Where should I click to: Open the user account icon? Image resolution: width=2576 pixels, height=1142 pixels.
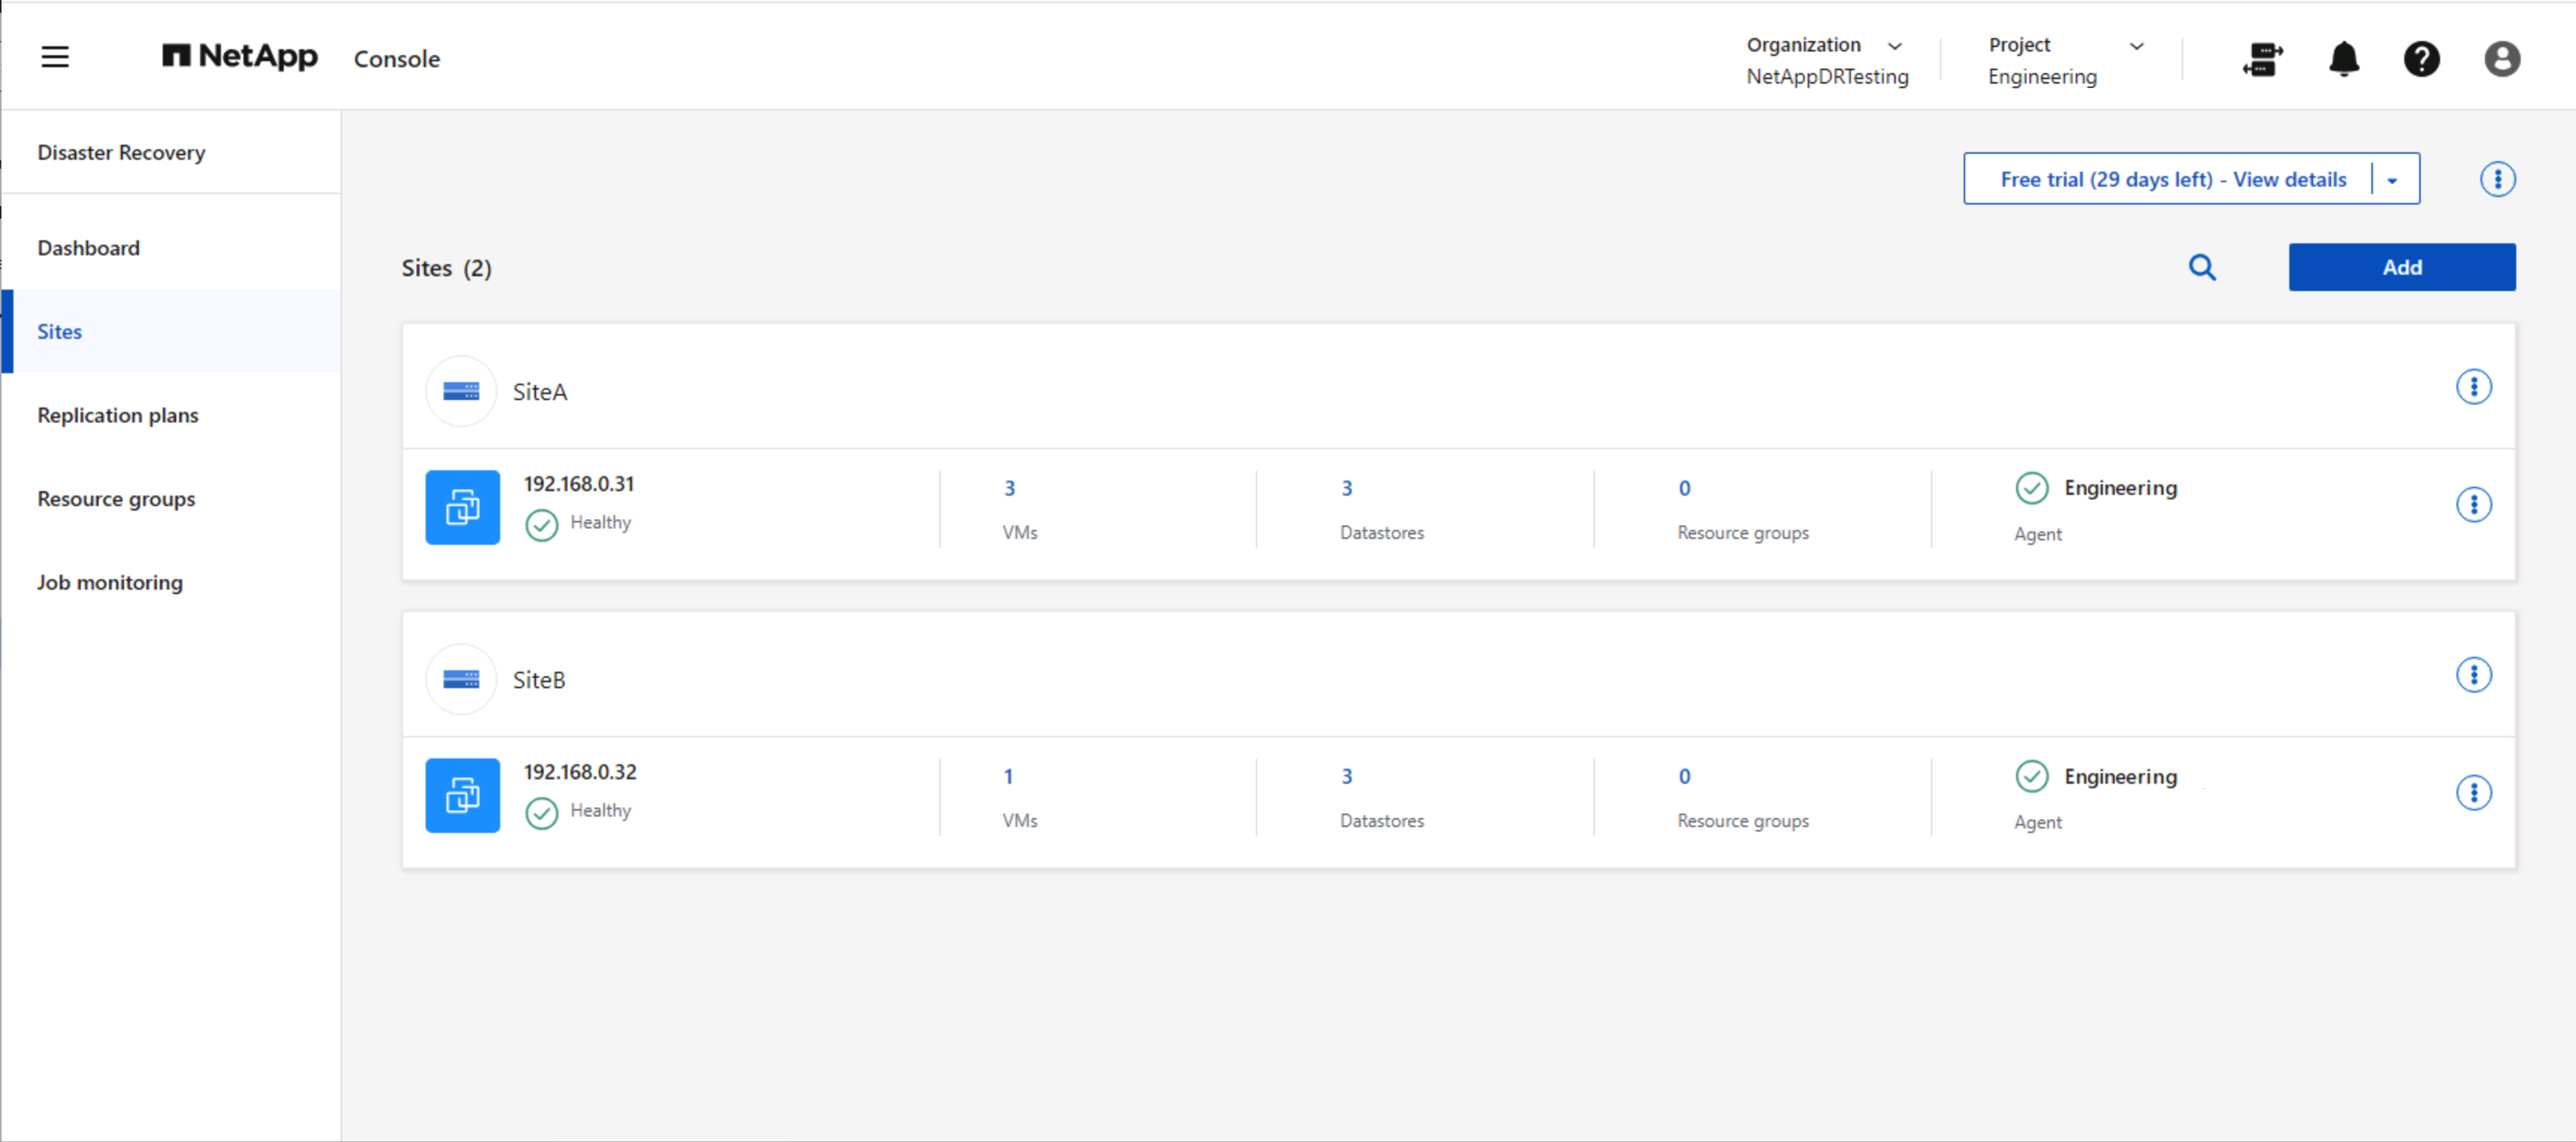(x=2501, y=60)
